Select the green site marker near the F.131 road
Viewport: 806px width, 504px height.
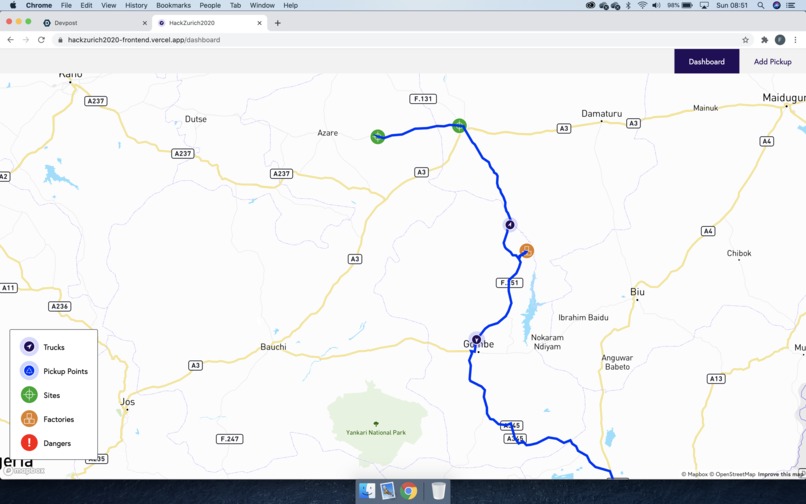[459, 125]
